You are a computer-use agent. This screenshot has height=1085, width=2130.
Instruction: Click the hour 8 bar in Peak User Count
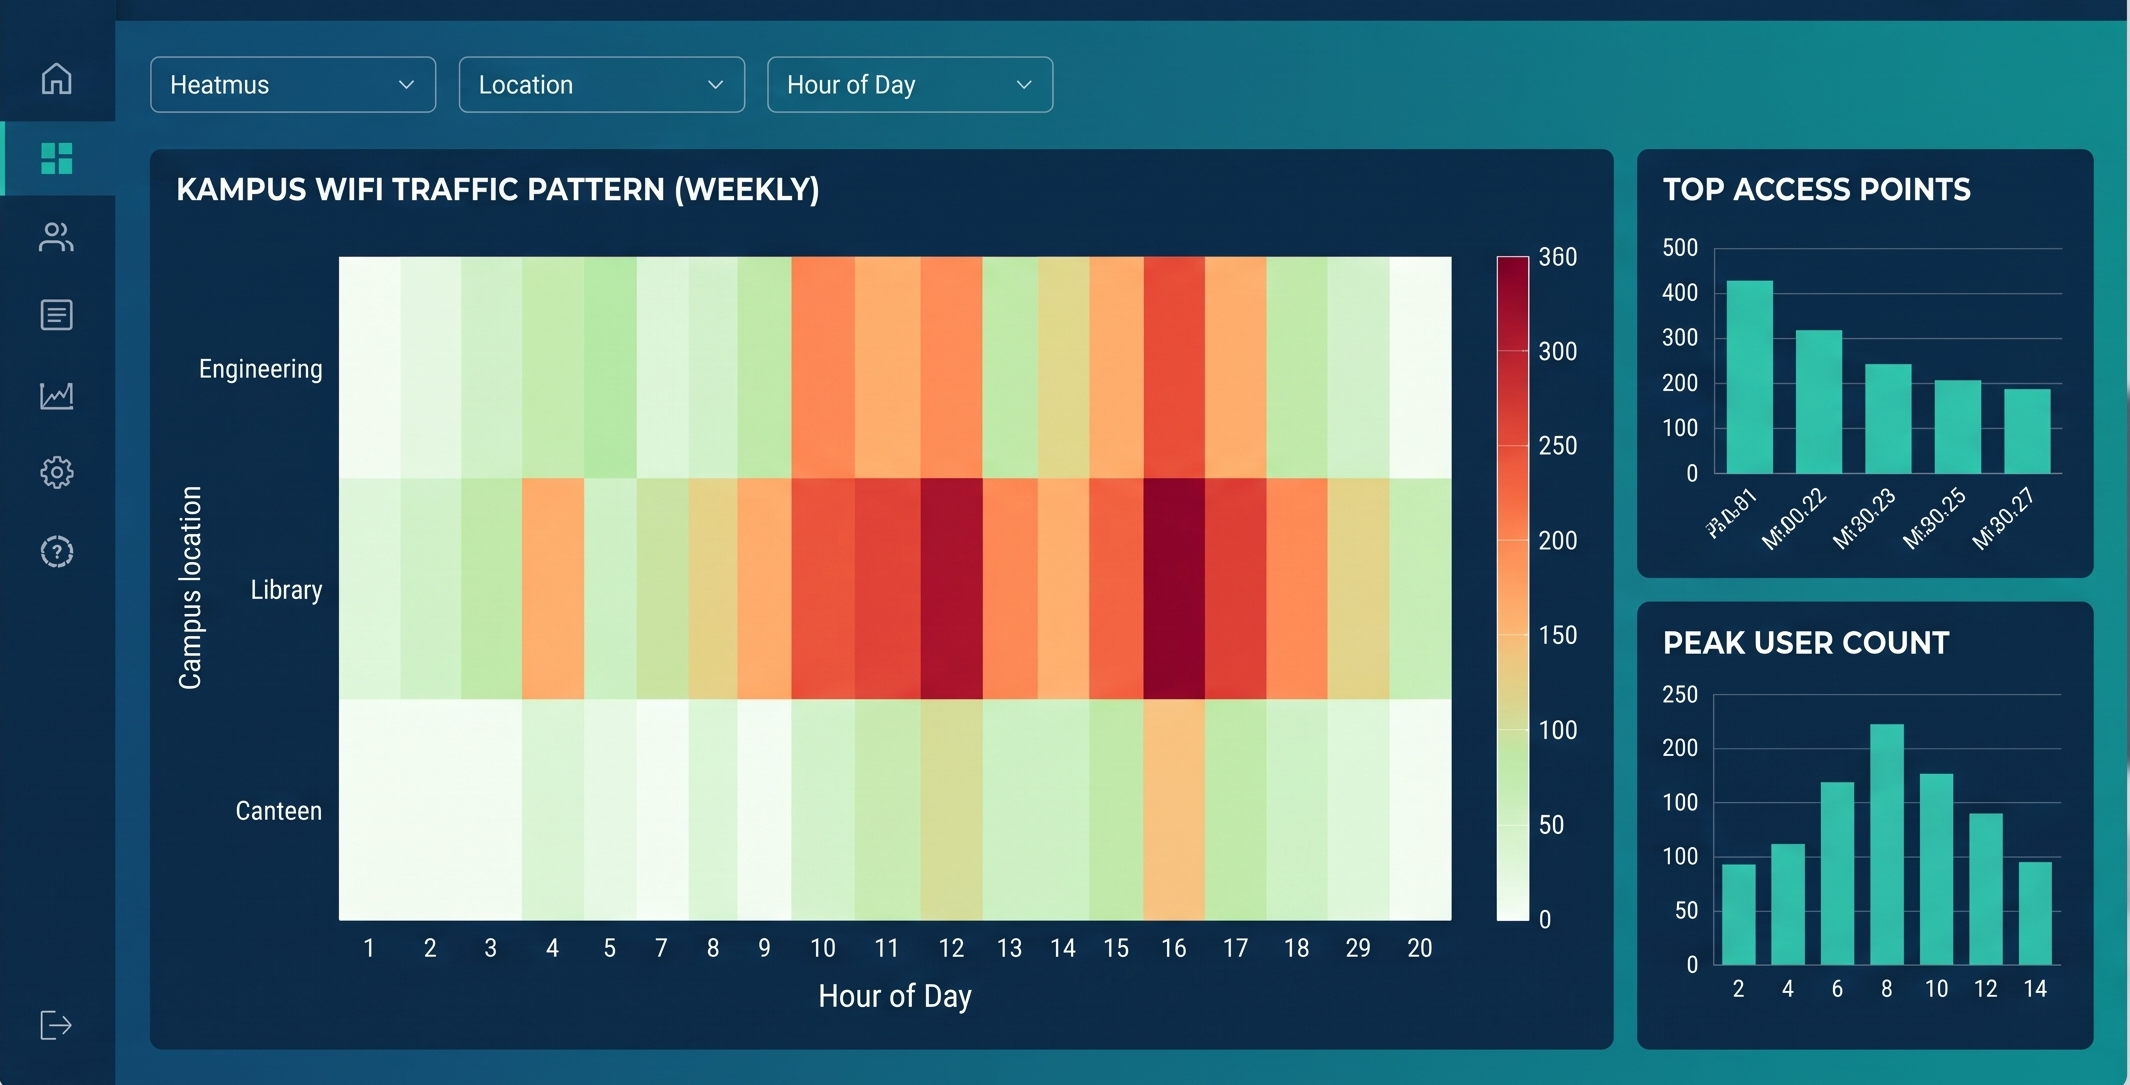click(1887, 844)
